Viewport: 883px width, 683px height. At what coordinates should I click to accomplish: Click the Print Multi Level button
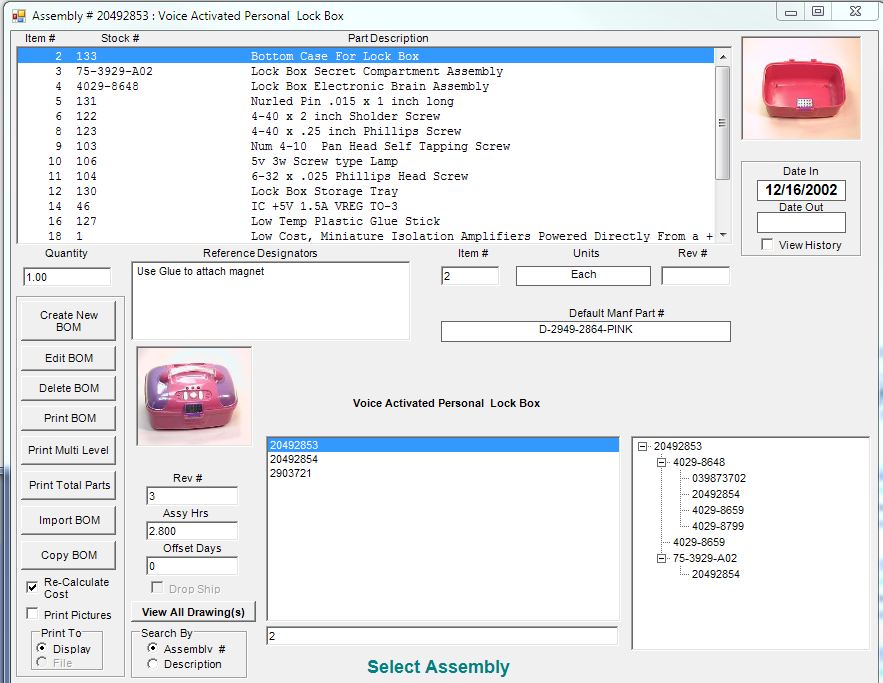coord(69,450)
